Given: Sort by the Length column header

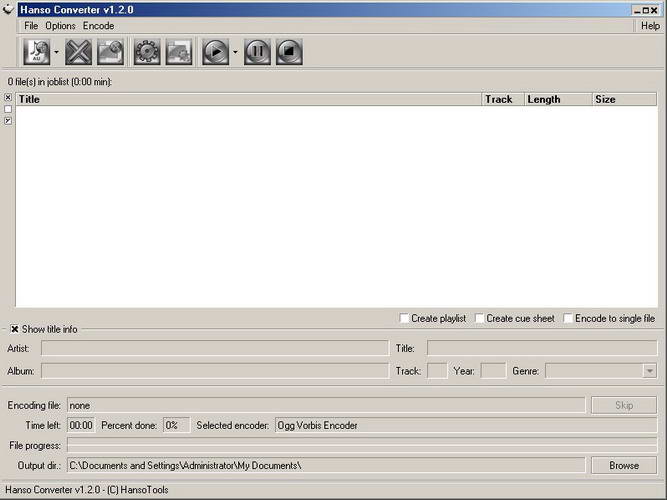Looking at the screenshot, I should pos(558,99).
